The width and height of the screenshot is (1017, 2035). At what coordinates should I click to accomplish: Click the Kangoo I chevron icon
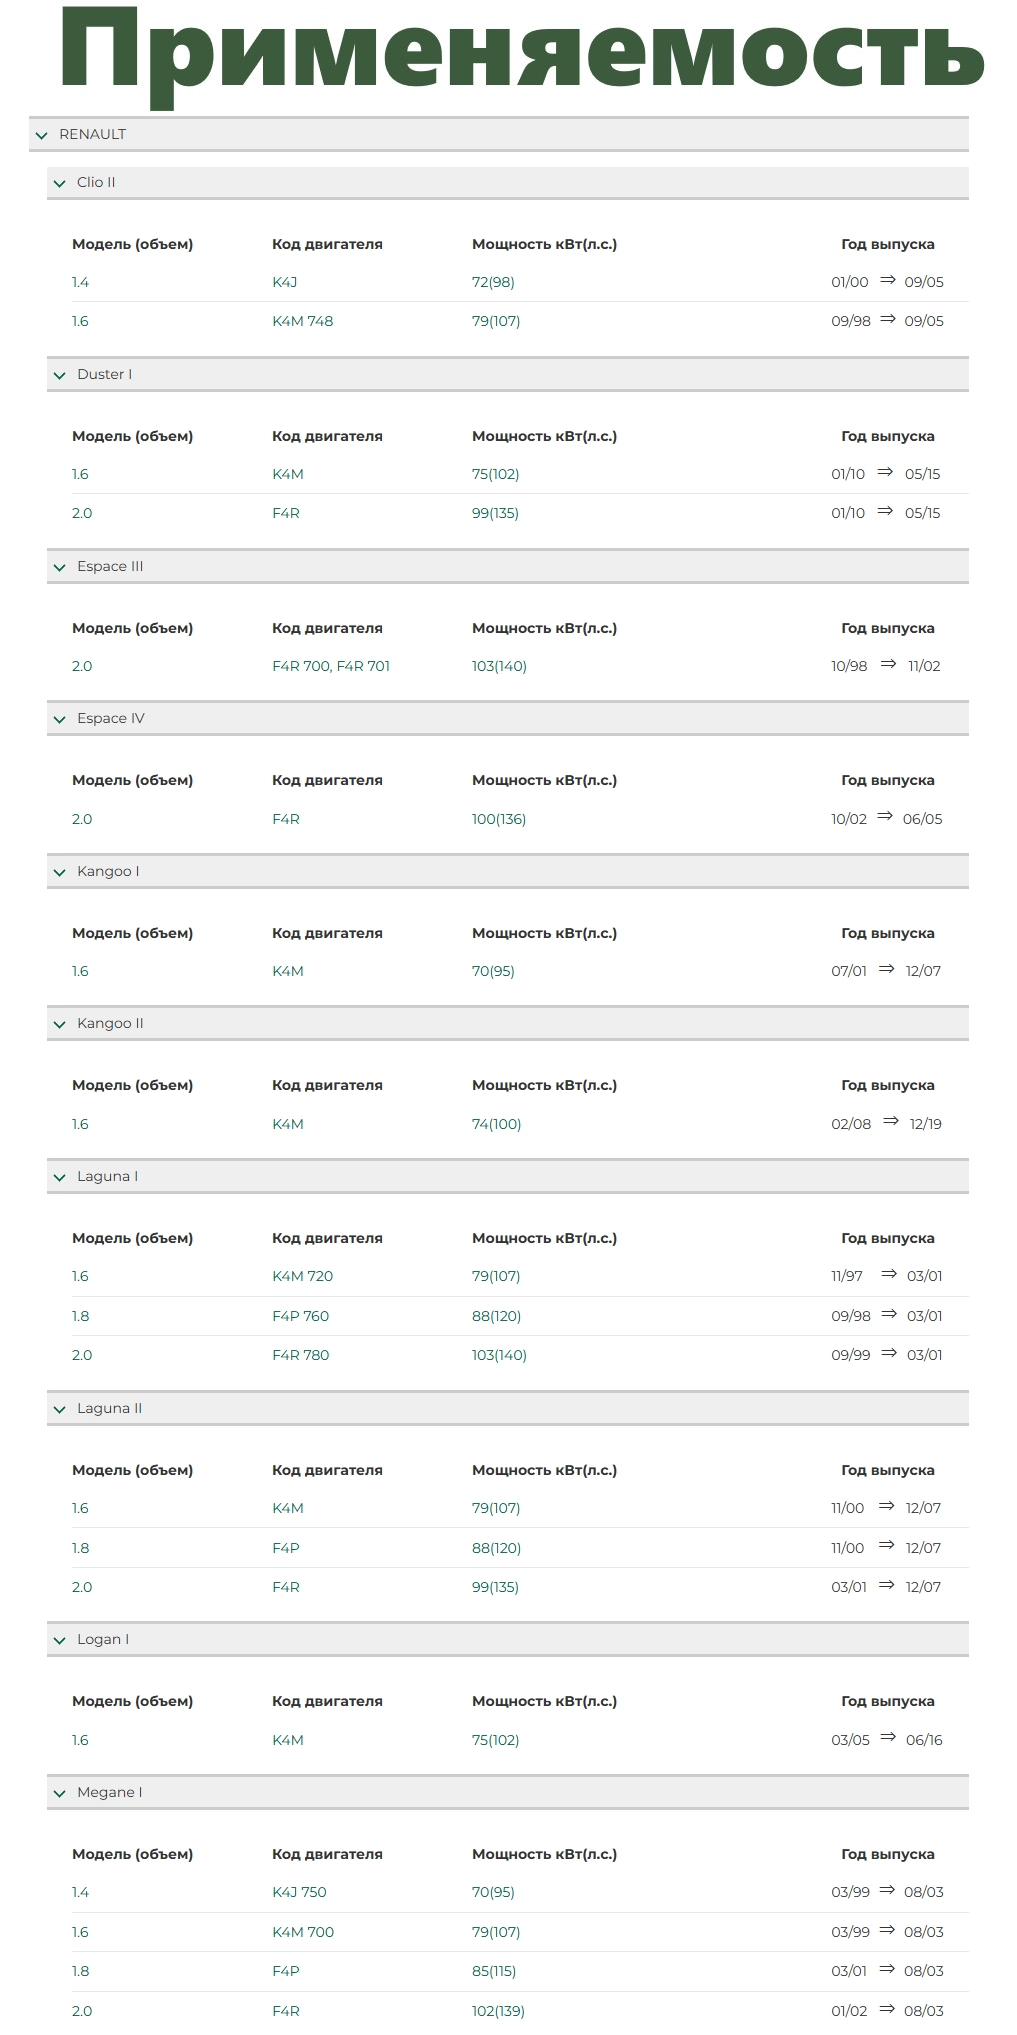pos(59,872)
